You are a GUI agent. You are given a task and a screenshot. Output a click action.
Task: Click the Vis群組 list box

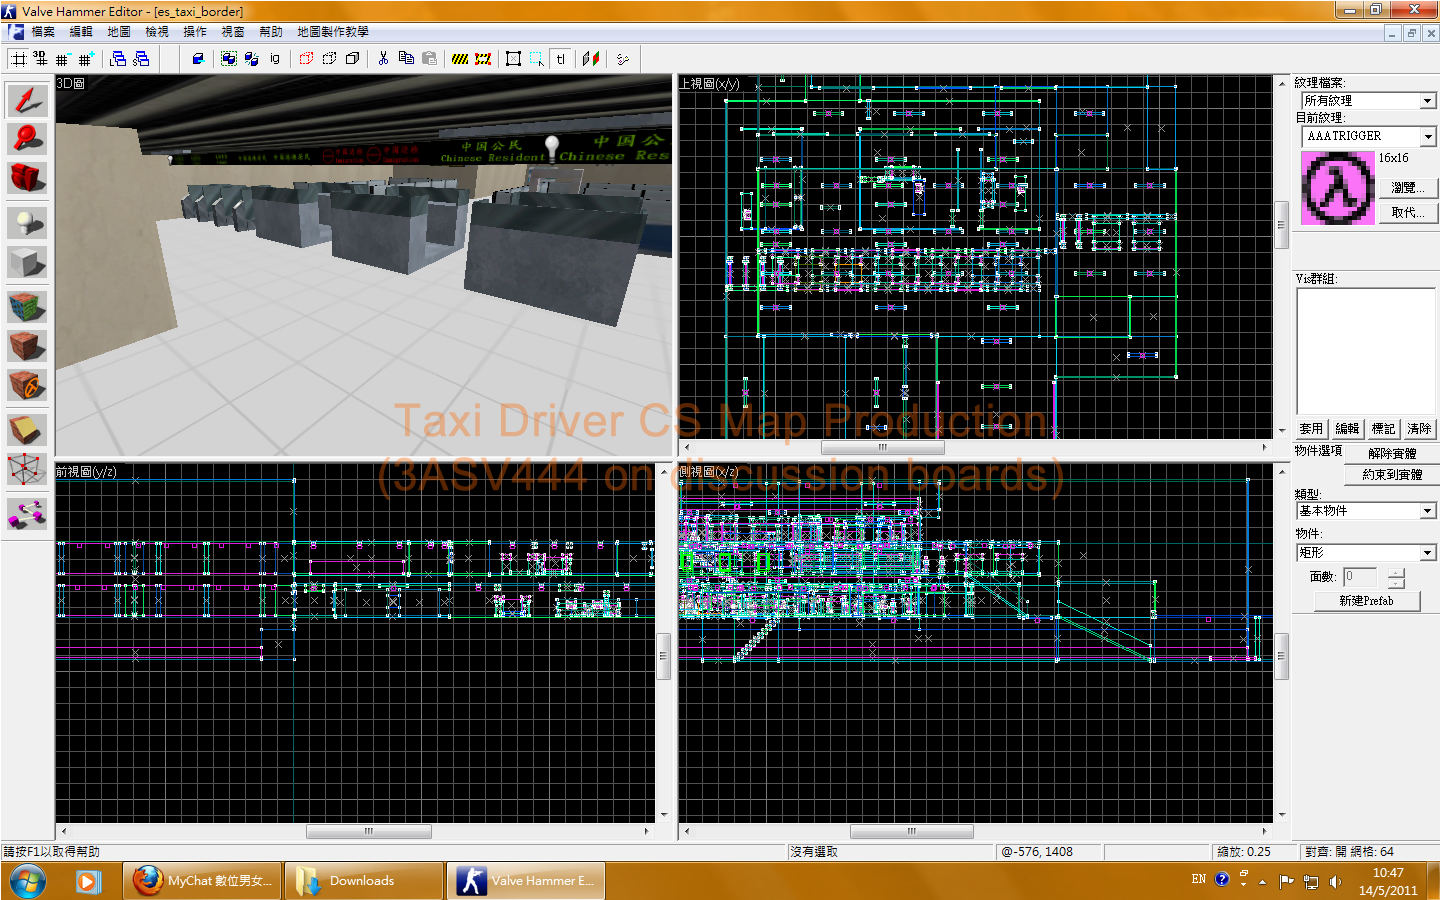pos(1366,351)
